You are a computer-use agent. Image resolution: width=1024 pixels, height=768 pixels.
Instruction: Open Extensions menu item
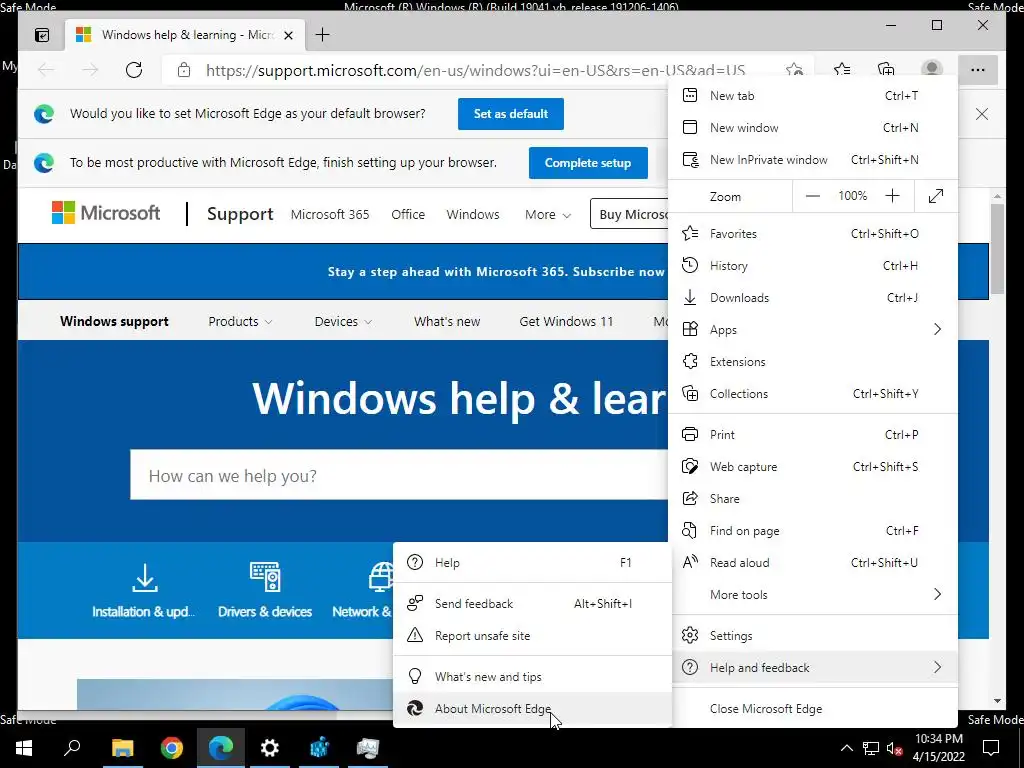pos(813,362)
